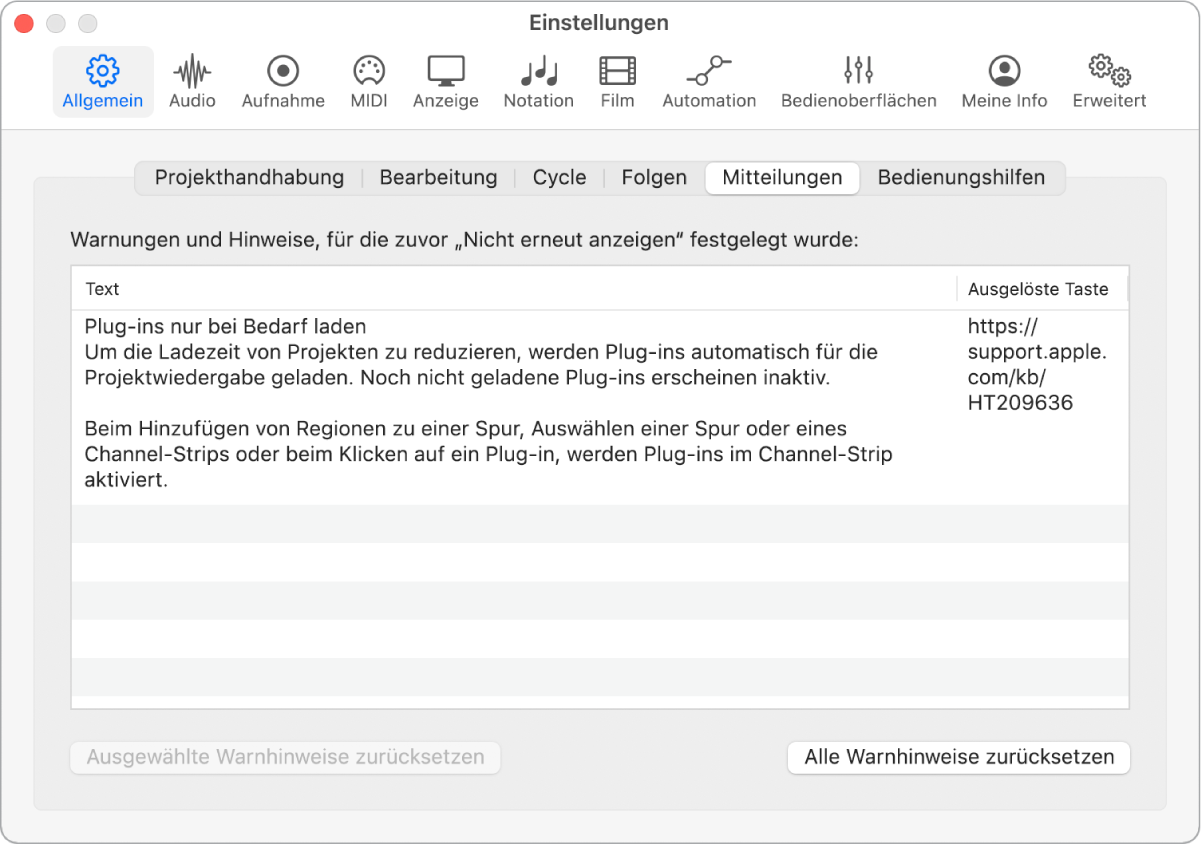This screenshot has width=1202, height=846.
Task: Switch to the Folgen tab
Action: pos(654,178)
